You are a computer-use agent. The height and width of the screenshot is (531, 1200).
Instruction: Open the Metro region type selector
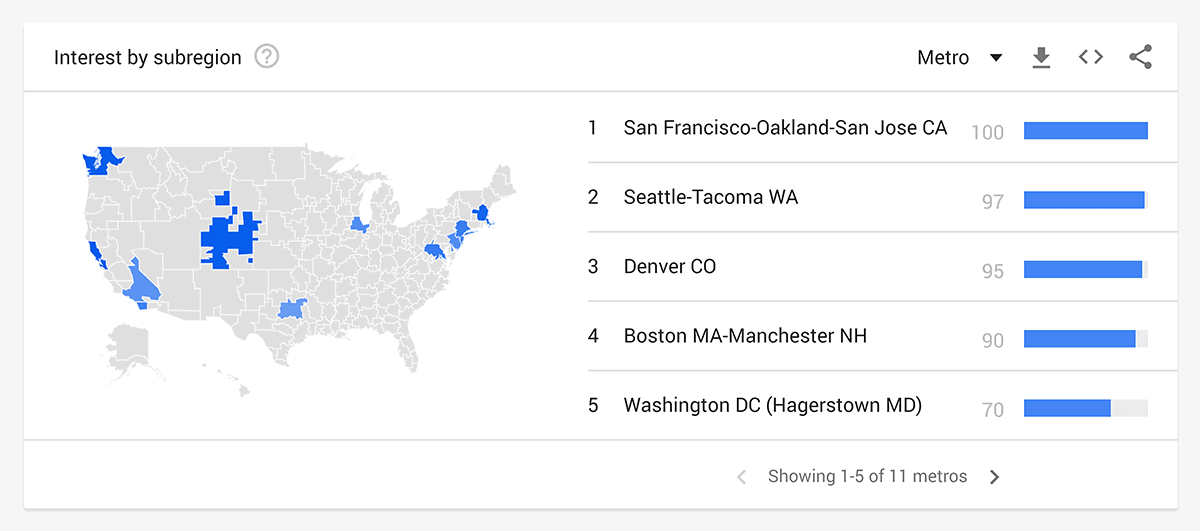(x=960, y=58)
